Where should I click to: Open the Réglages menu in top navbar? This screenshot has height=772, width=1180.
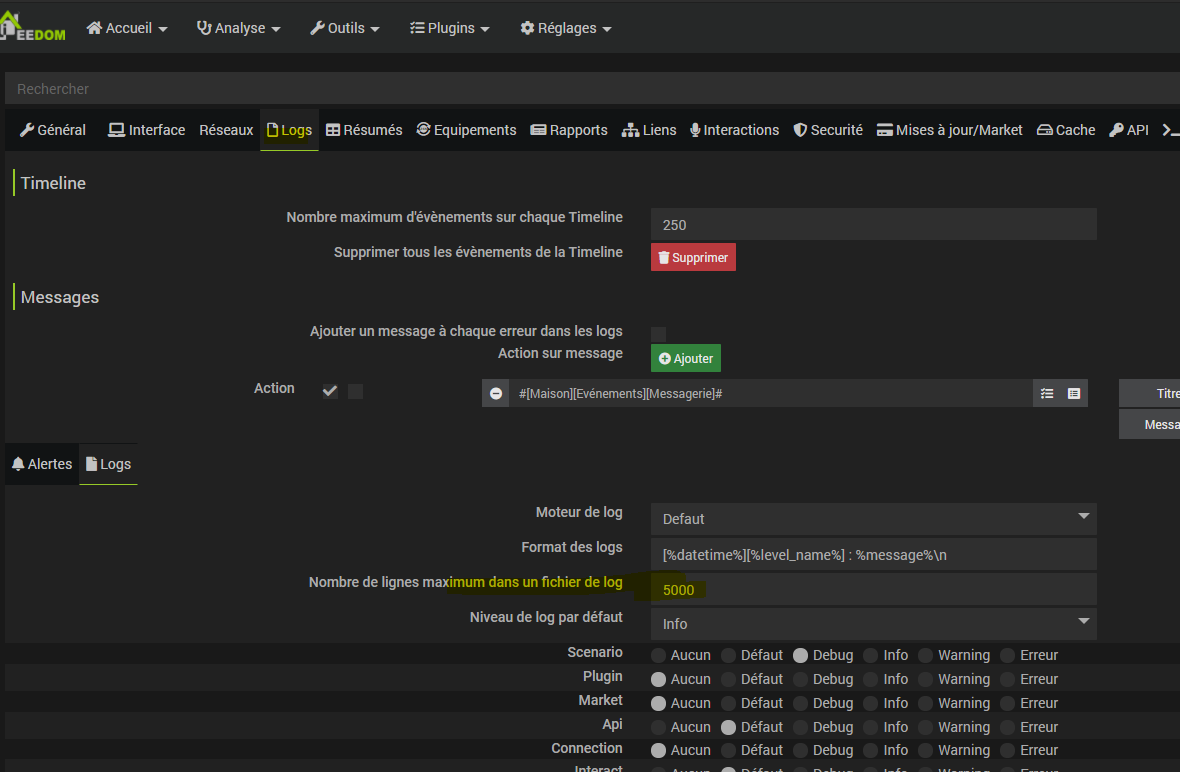click(566, 28)
